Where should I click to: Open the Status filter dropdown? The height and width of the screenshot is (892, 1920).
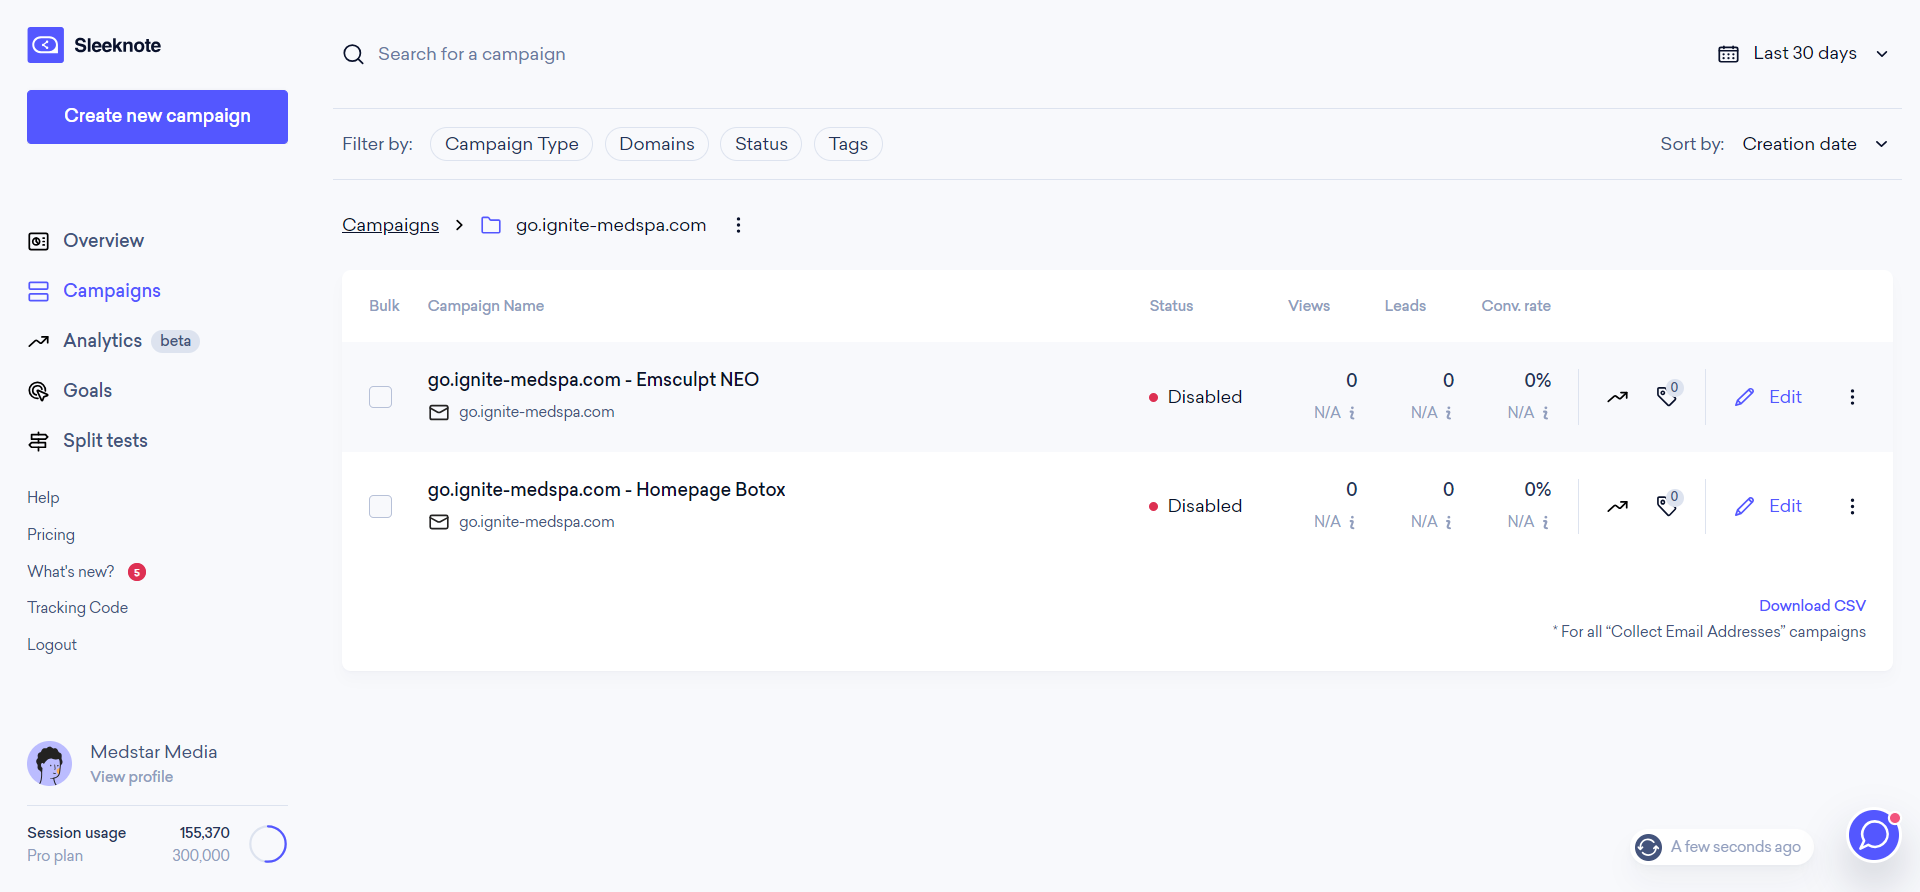[x=761, y=144]
